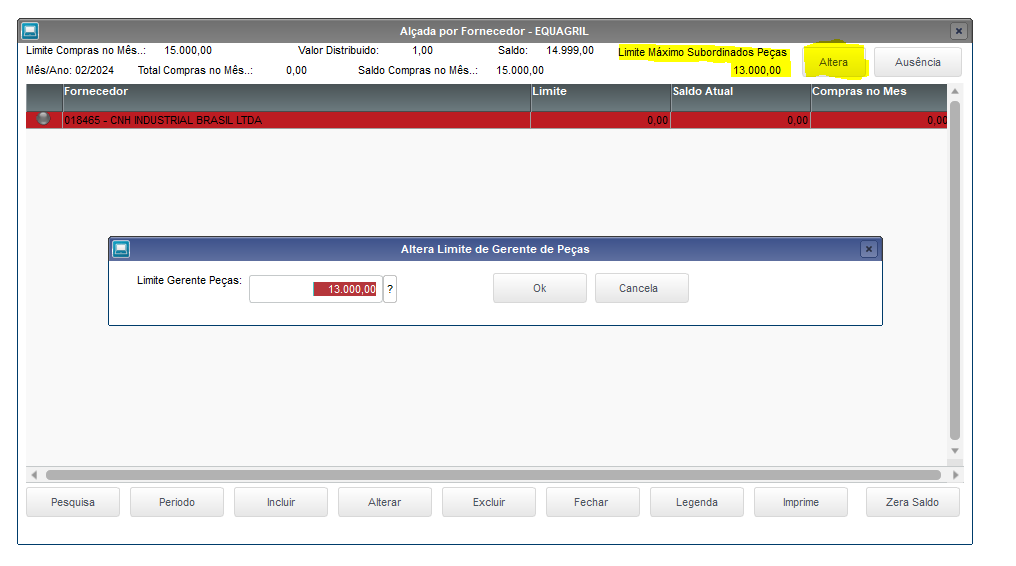This screenshot has height=566, width=1016.
Task: Select the gray status dot for CNH Industrial
Action: point(43,119)
